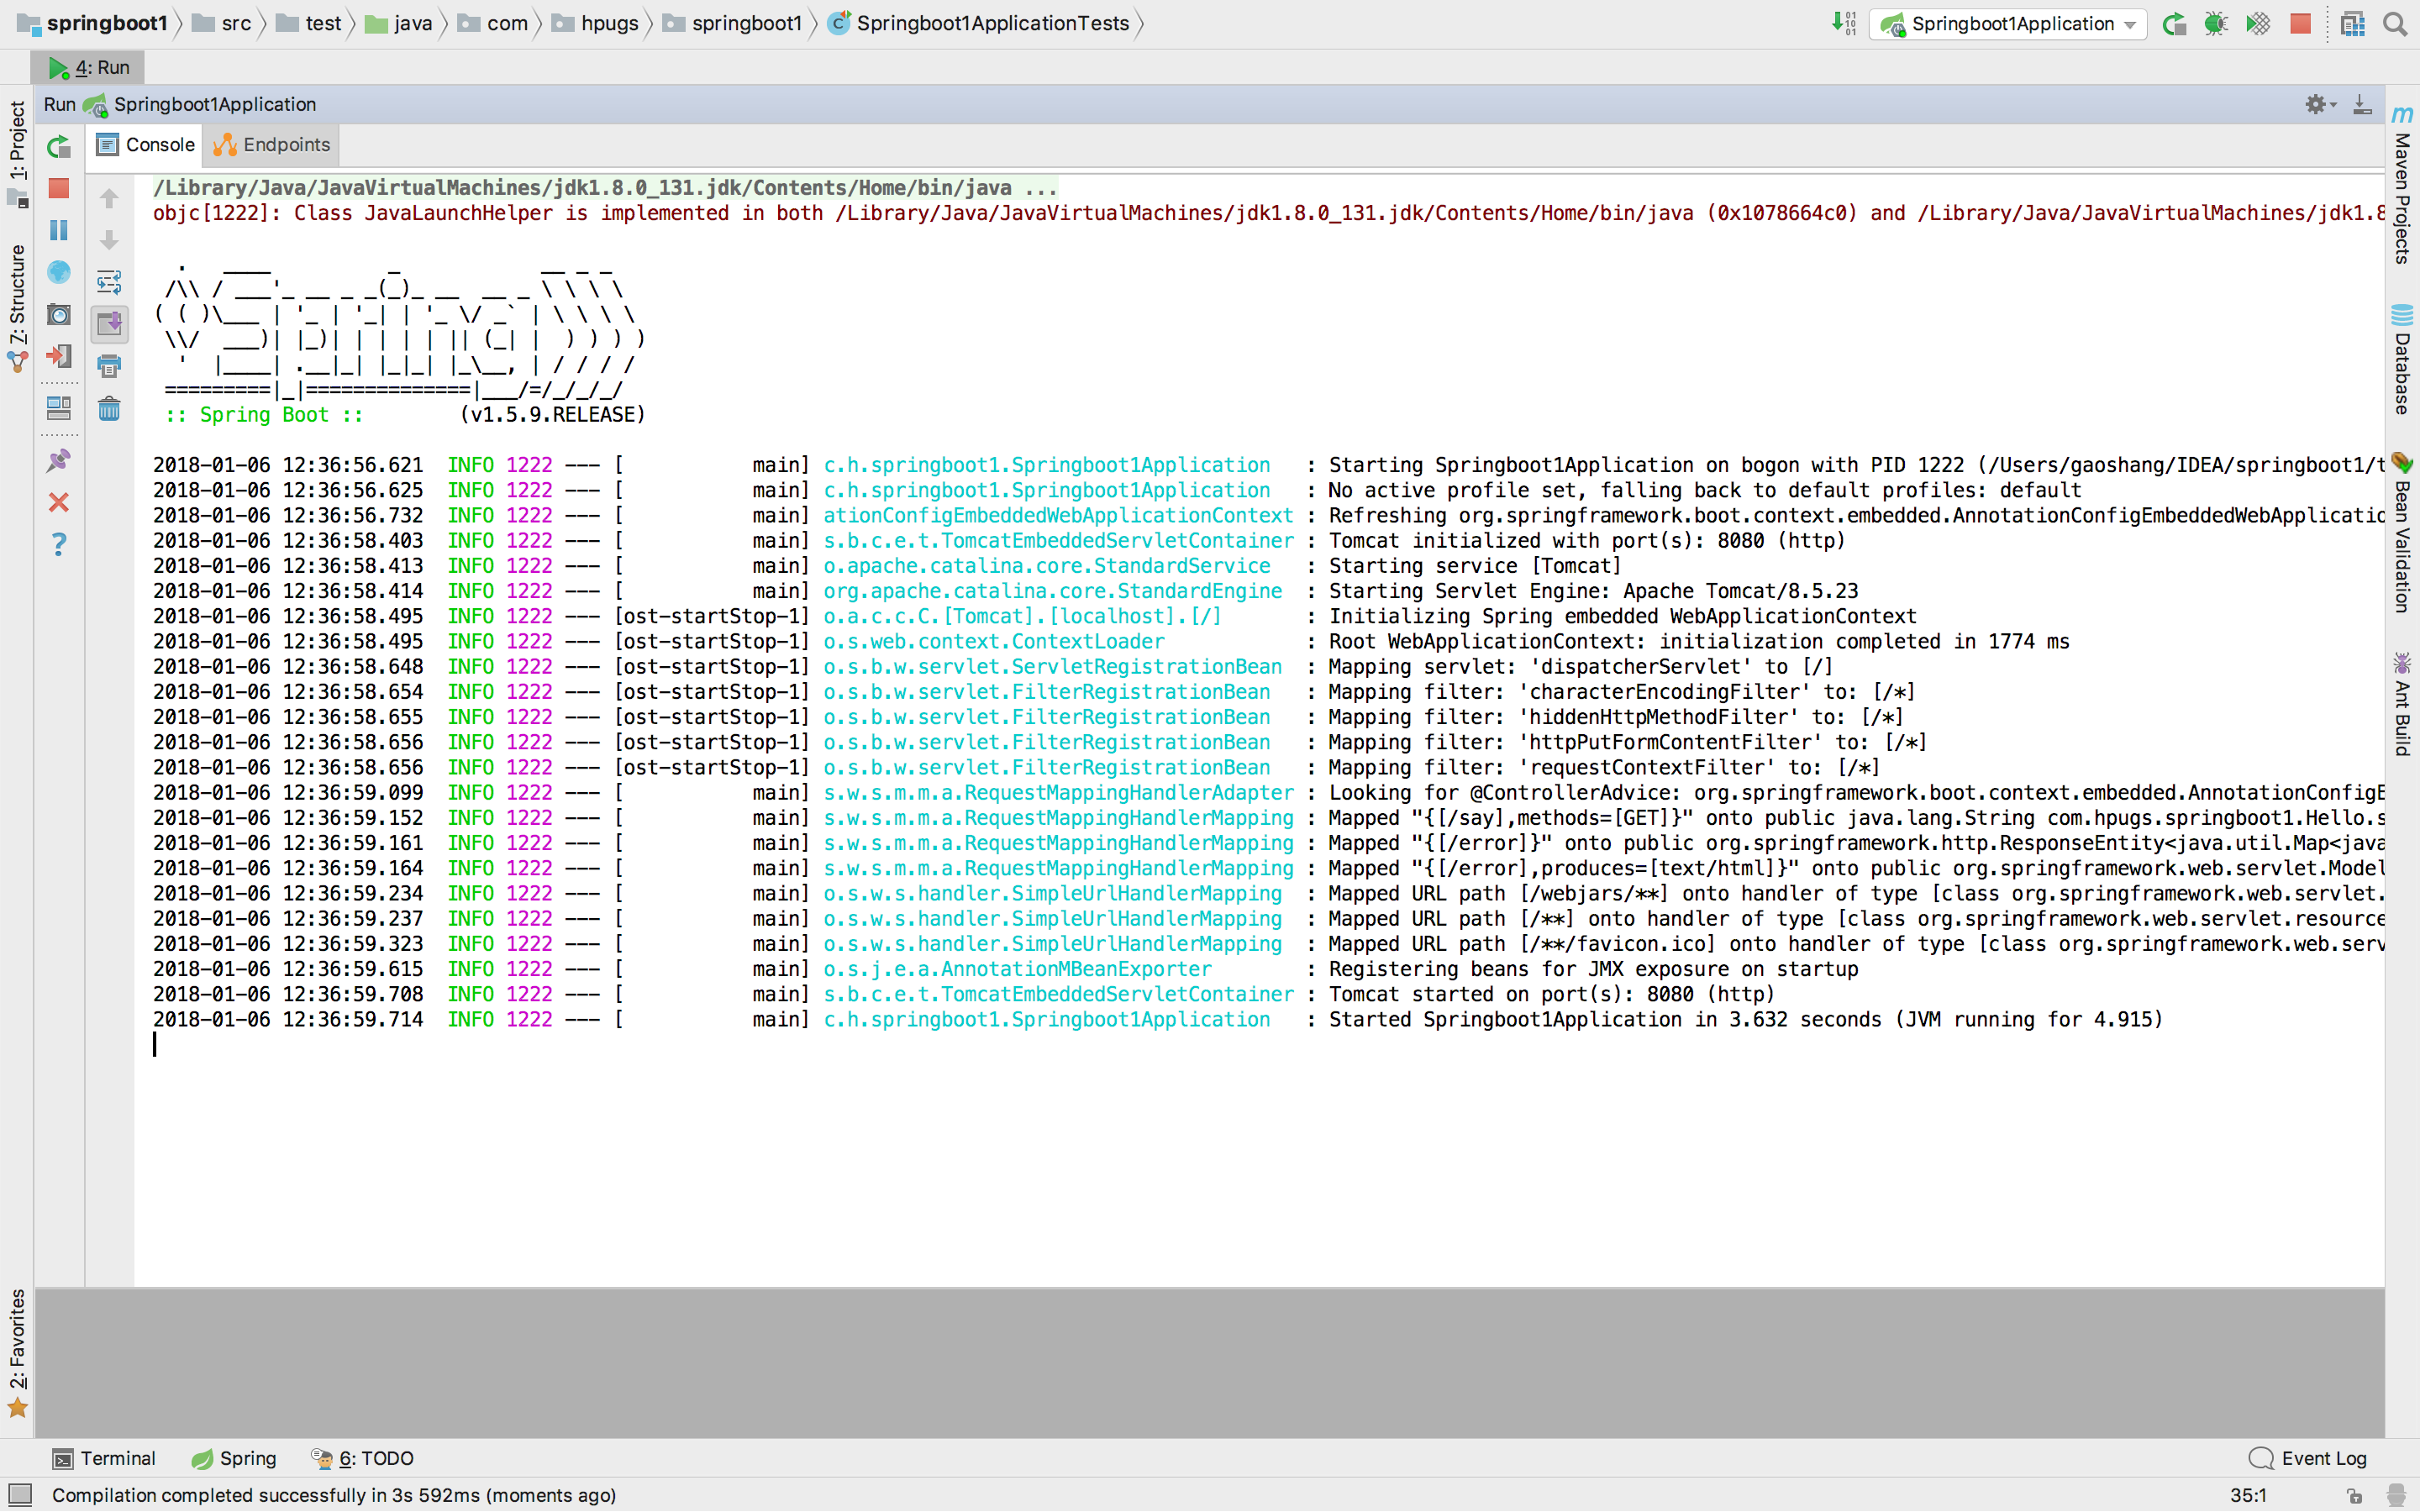
Task: Click 'Root WebApplicationContext: initialization completed' log line
Action: coord(1699,641)
